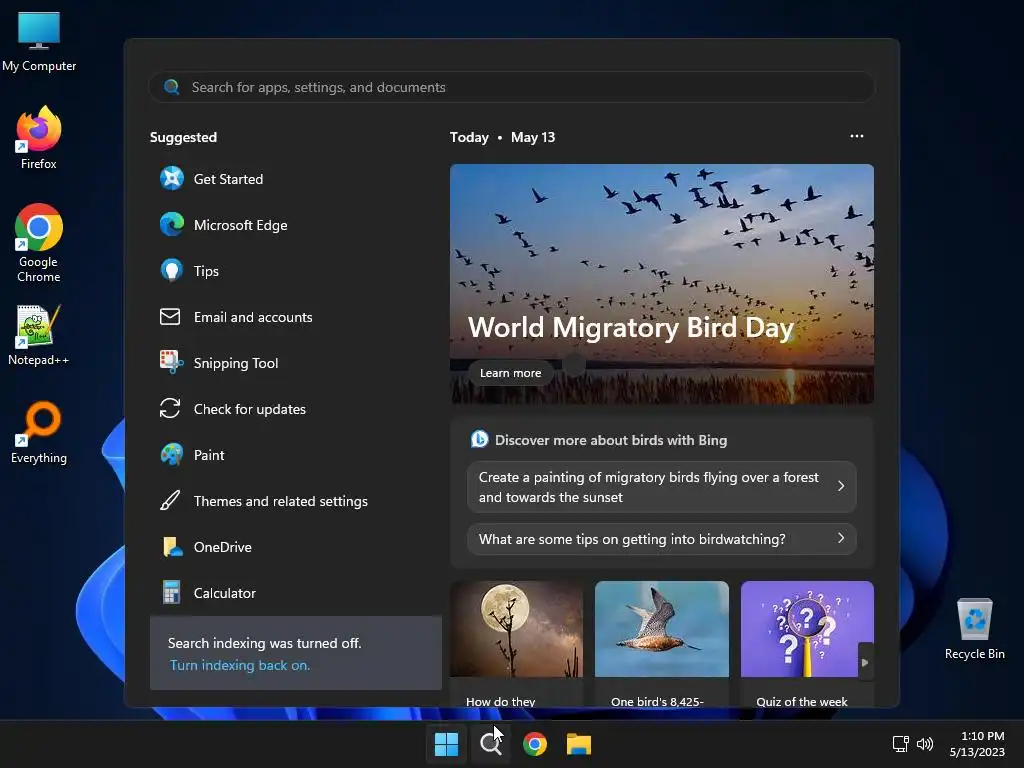Image resolution: width=1024 pixels, height=768 pixels.
Task: Select the Recycle Bin desktop icon
Action: click(974, 629)
